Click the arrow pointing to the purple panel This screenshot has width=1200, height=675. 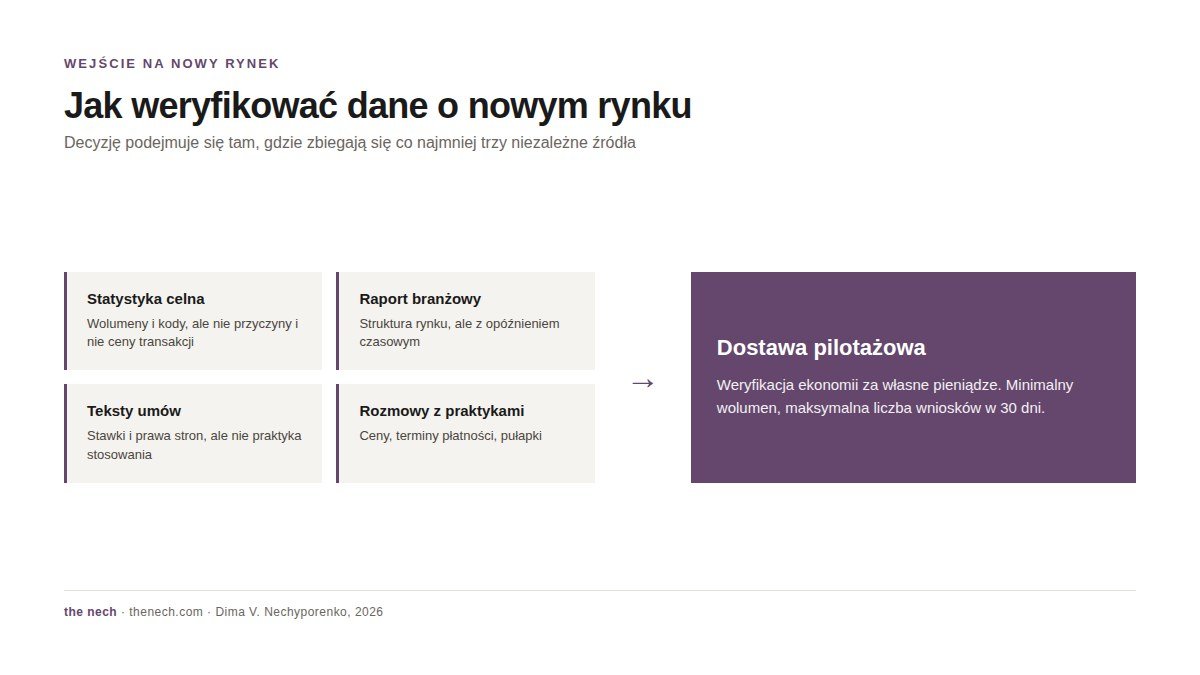click(x=643, y=383)
